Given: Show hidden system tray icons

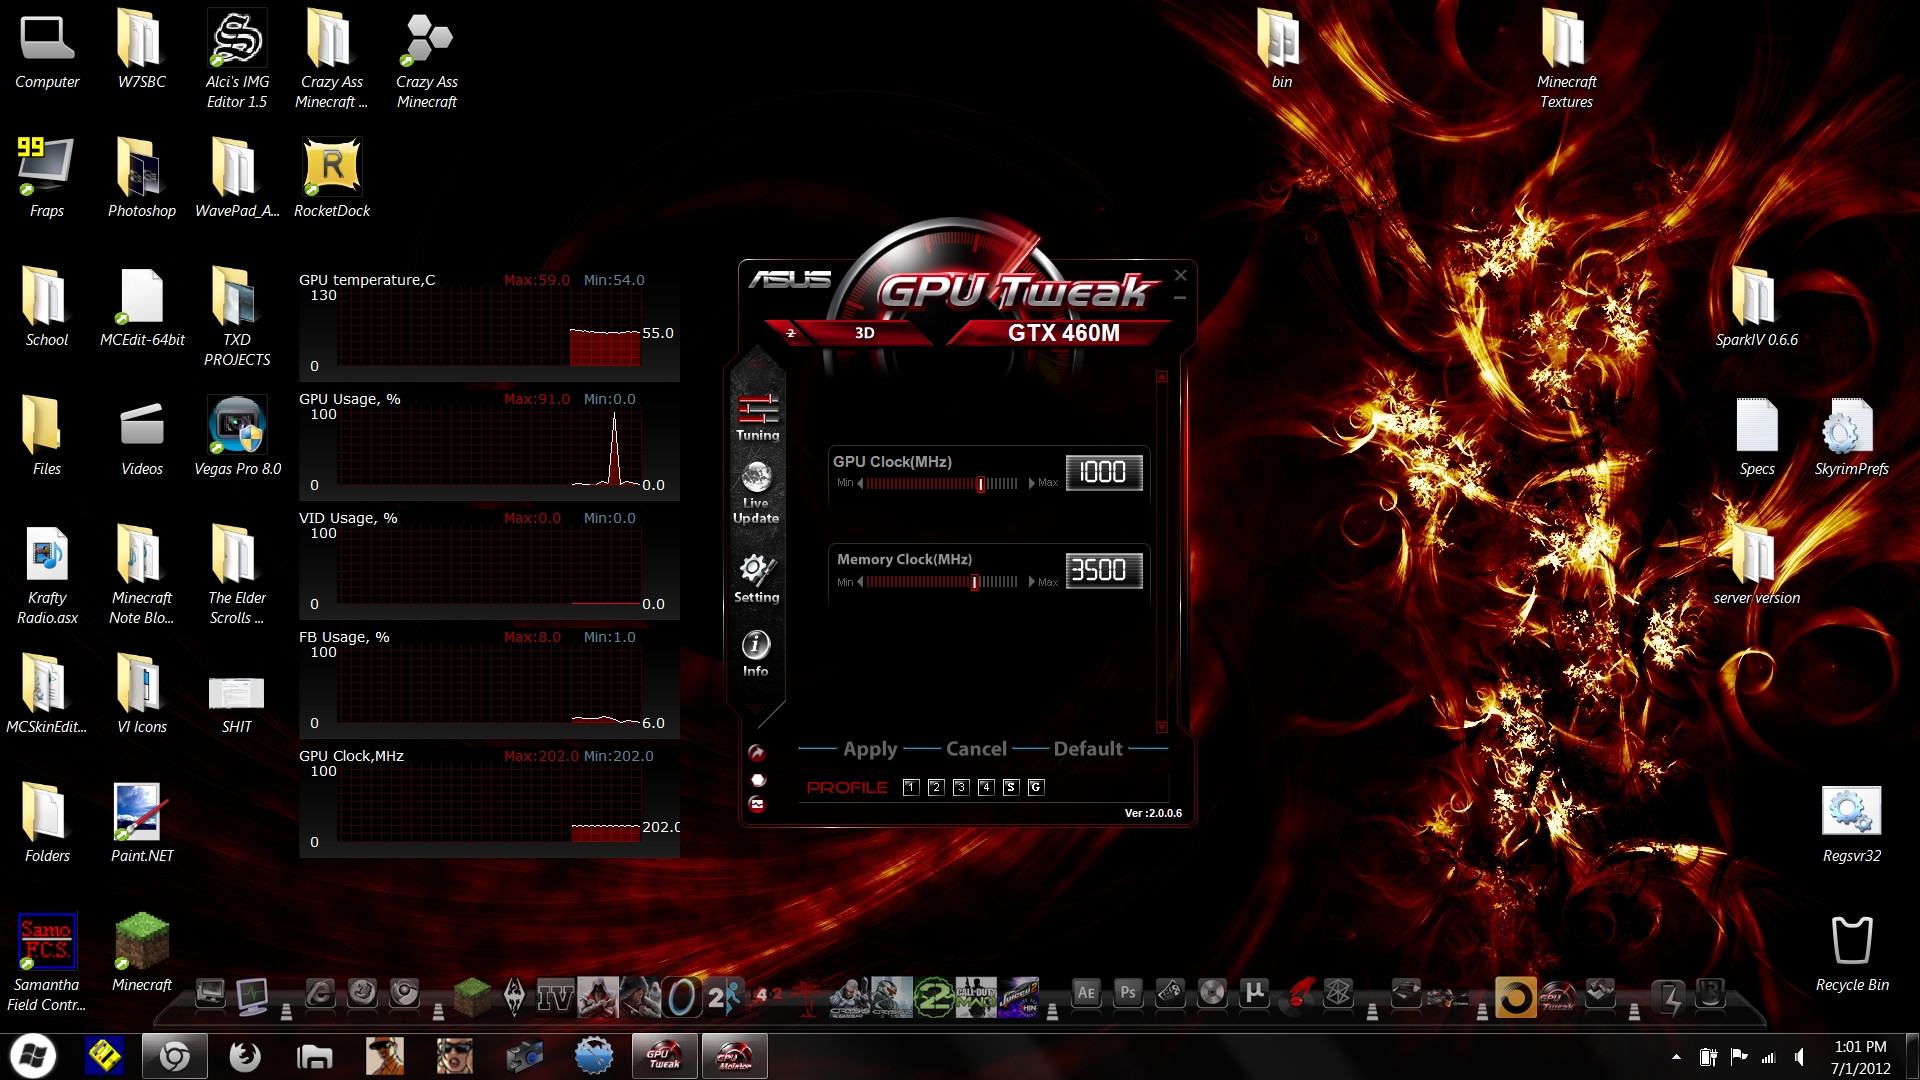Looking at the screenshot, I should tap(1676, 1057).
